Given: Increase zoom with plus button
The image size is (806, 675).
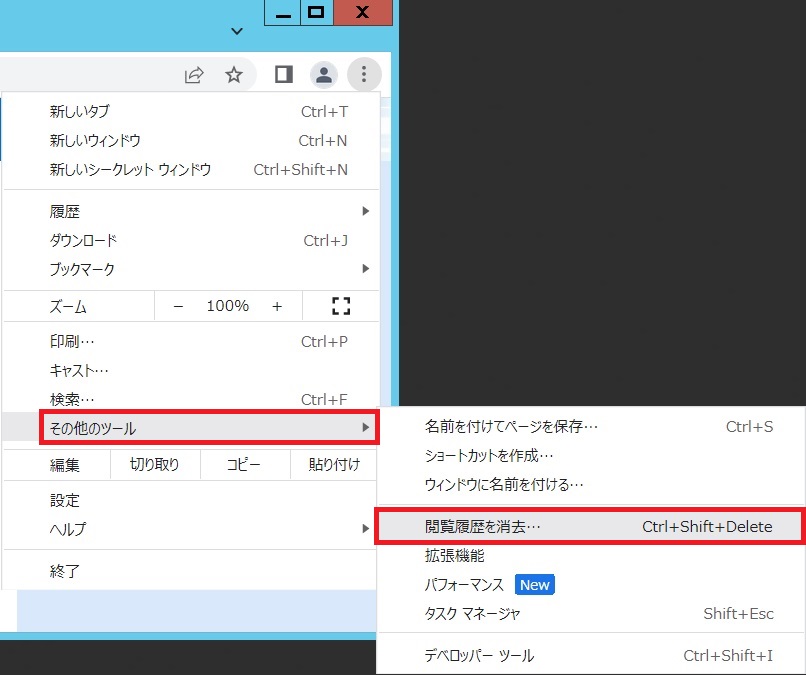Looking at the screenshot, I should tap(277, 306).
